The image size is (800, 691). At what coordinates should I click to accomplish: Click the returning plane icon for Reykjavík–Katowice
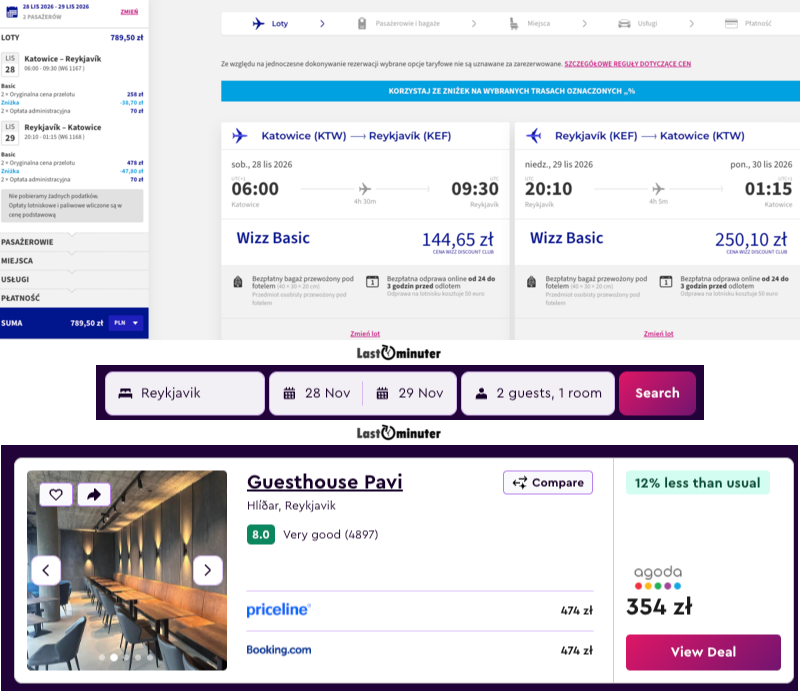click(x=533, y=136)
